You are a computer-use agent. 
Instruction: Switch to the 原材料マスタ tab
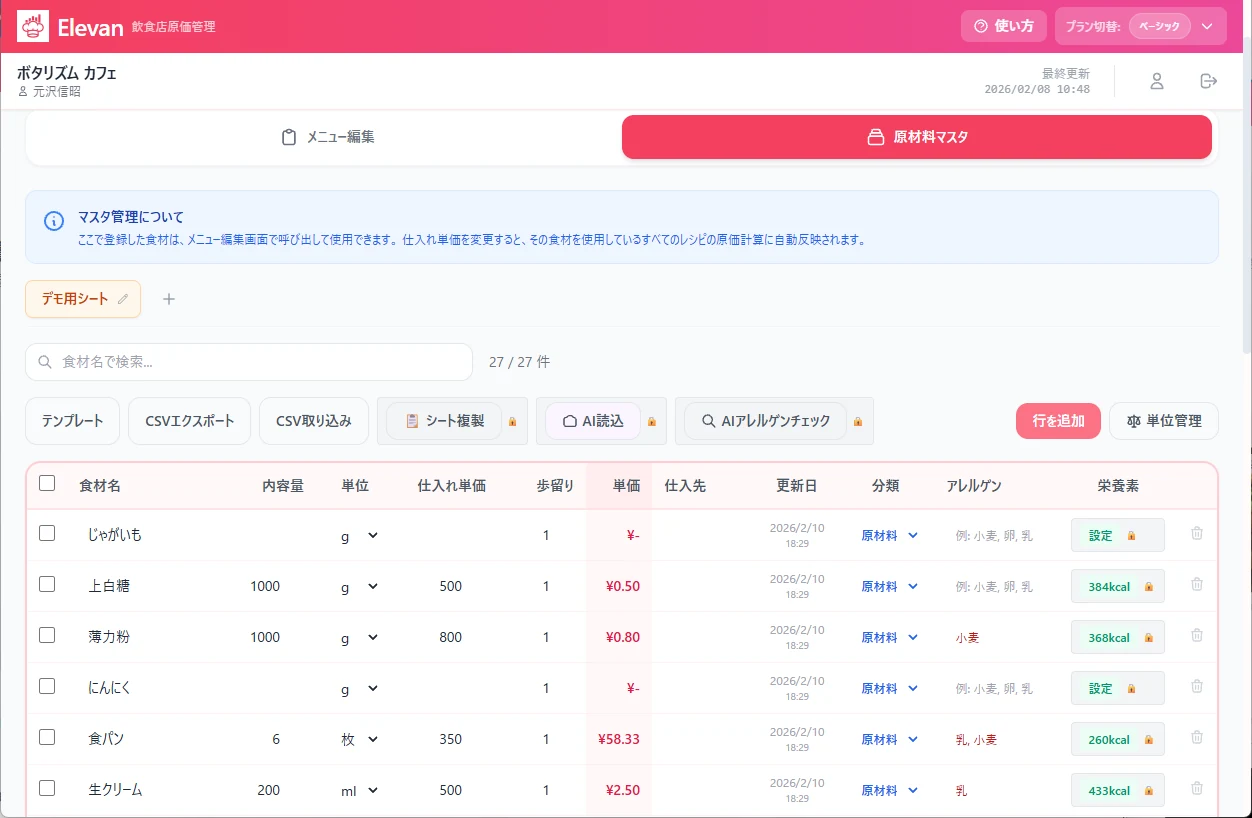pyautogui.click(x=917, y=137)
